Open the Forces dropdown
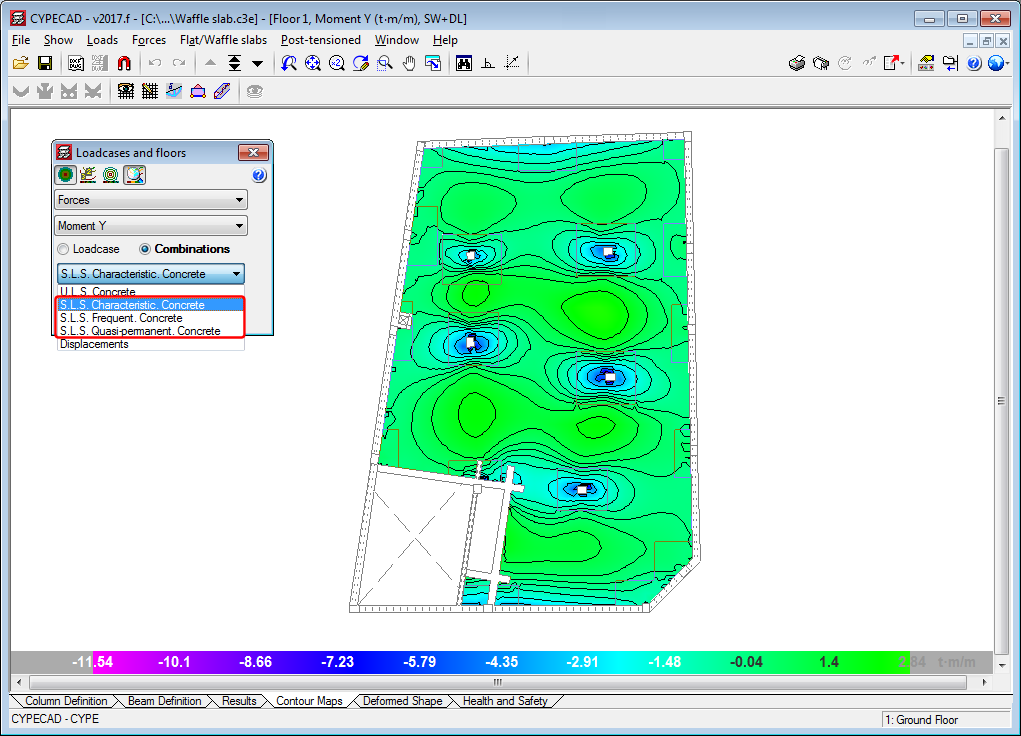This screenshot has width=1021, height=736. click(x=150, y=200)
